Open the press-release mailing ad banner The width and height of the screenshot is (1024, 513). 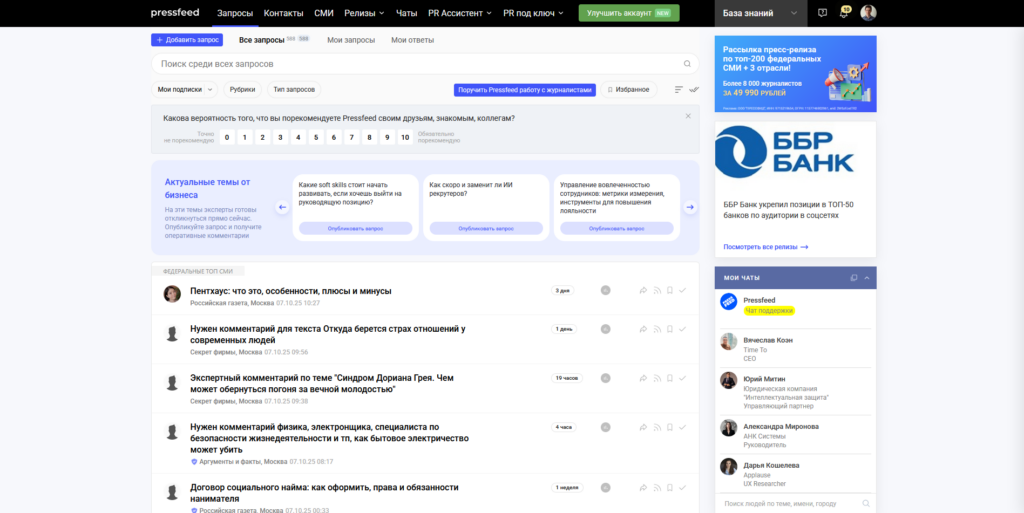[795, 74]
